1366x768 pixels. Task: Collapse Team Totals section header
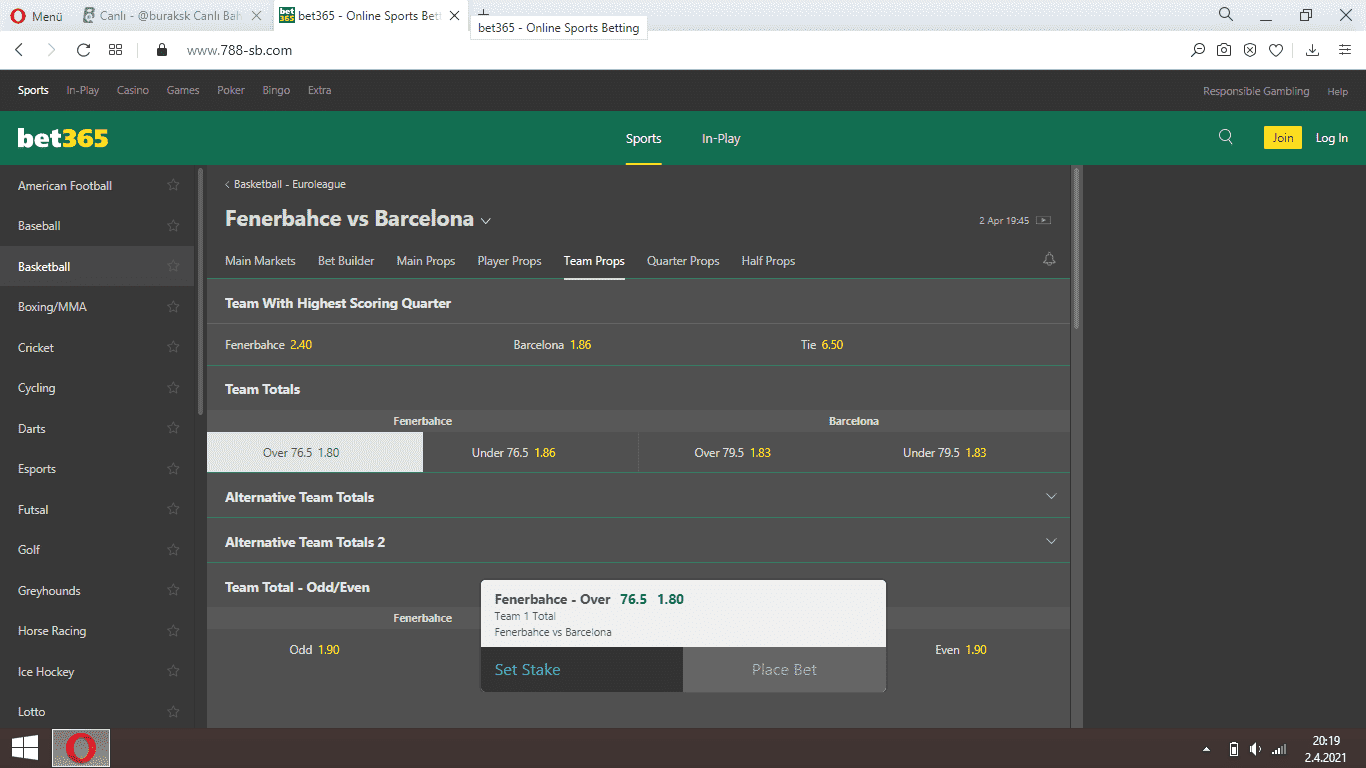point(638,389)
